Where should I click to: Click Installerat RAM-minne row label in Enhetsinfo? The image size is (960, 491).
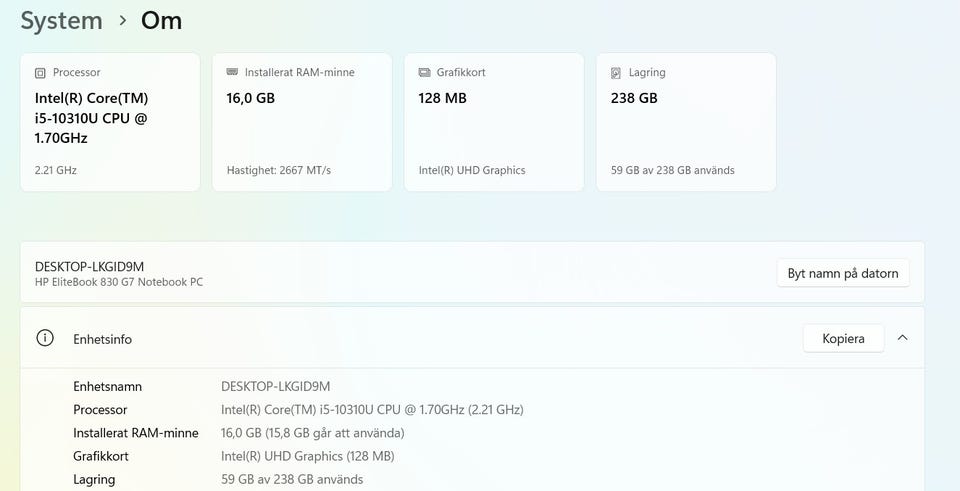pyautogui.click(x=136, y=433)
